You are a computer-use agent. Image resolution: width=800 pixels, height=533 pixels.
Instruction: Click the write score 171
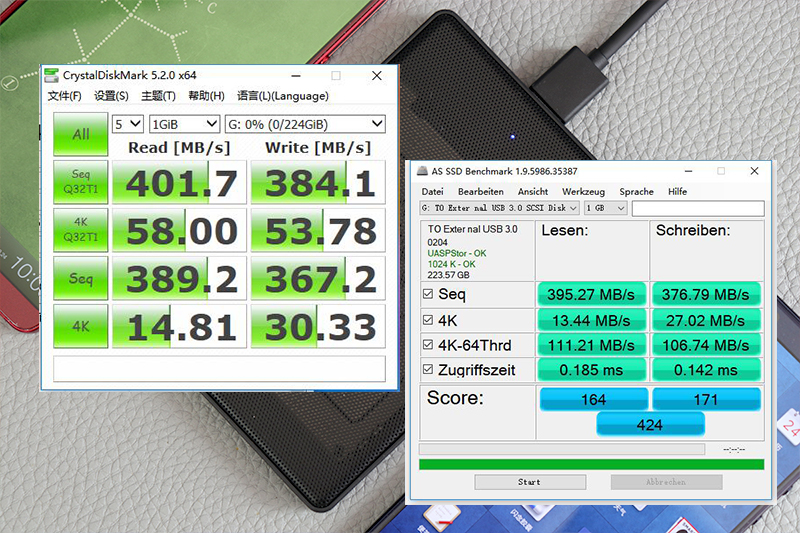tap(706, 399)
